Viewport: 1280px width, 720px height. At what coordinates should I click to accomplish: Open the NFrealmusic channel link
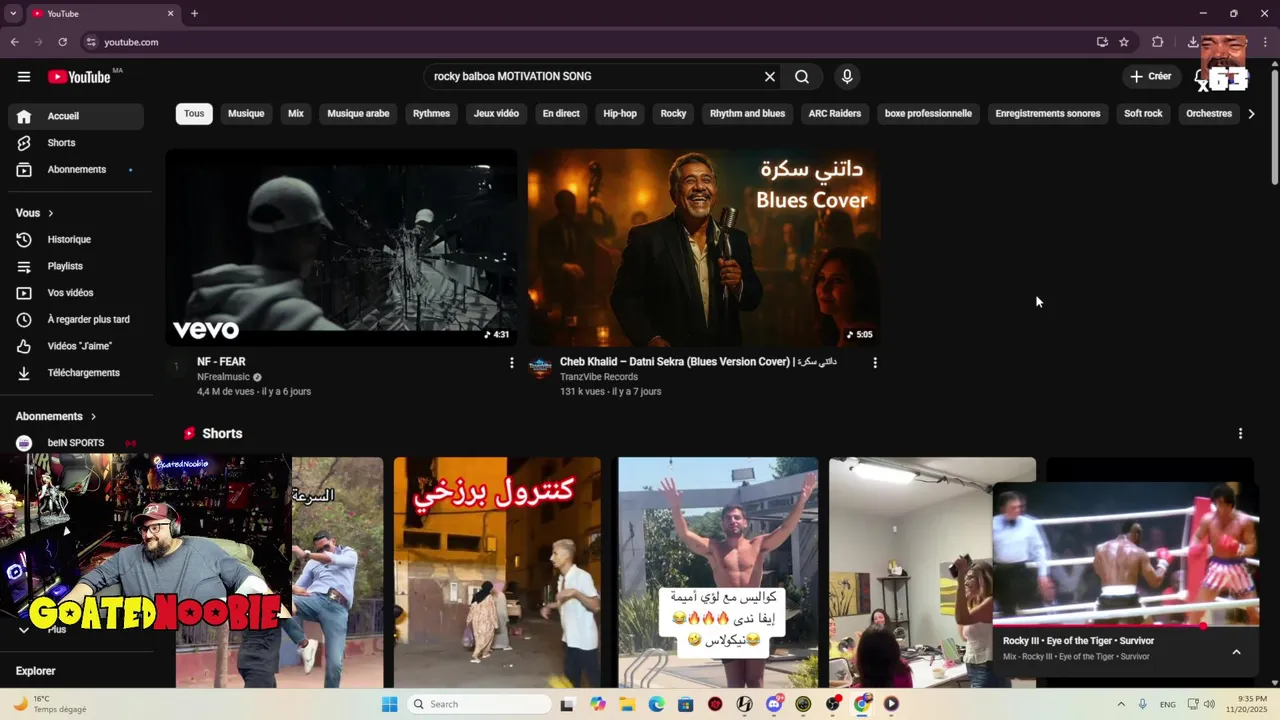[x=223, y=377]
